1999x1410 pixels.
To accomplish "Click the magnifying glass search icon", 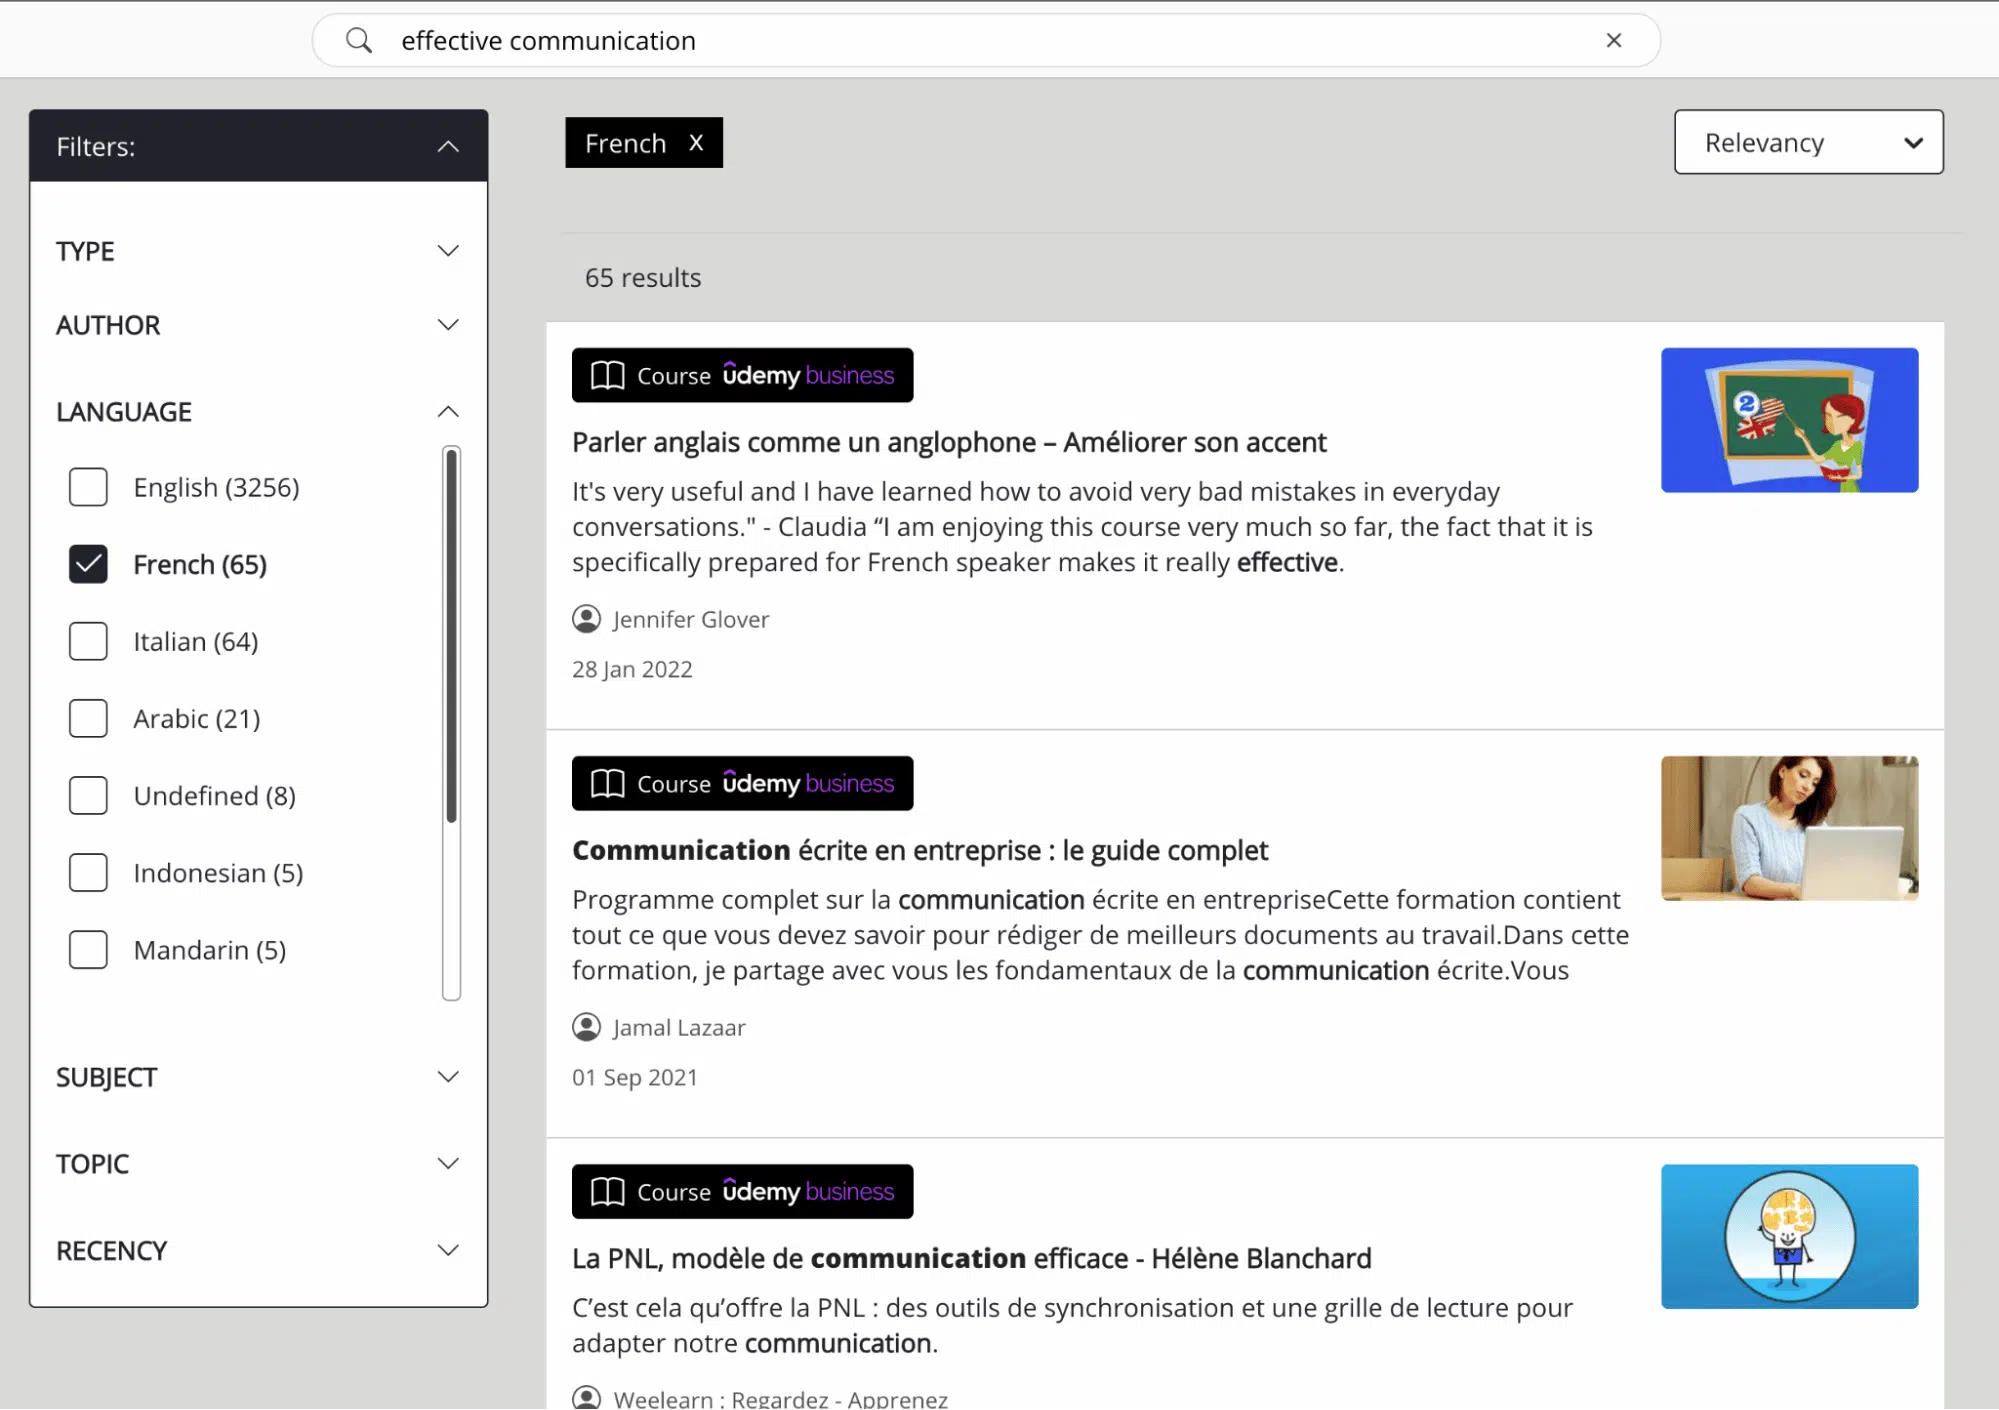I will (358, 40).
